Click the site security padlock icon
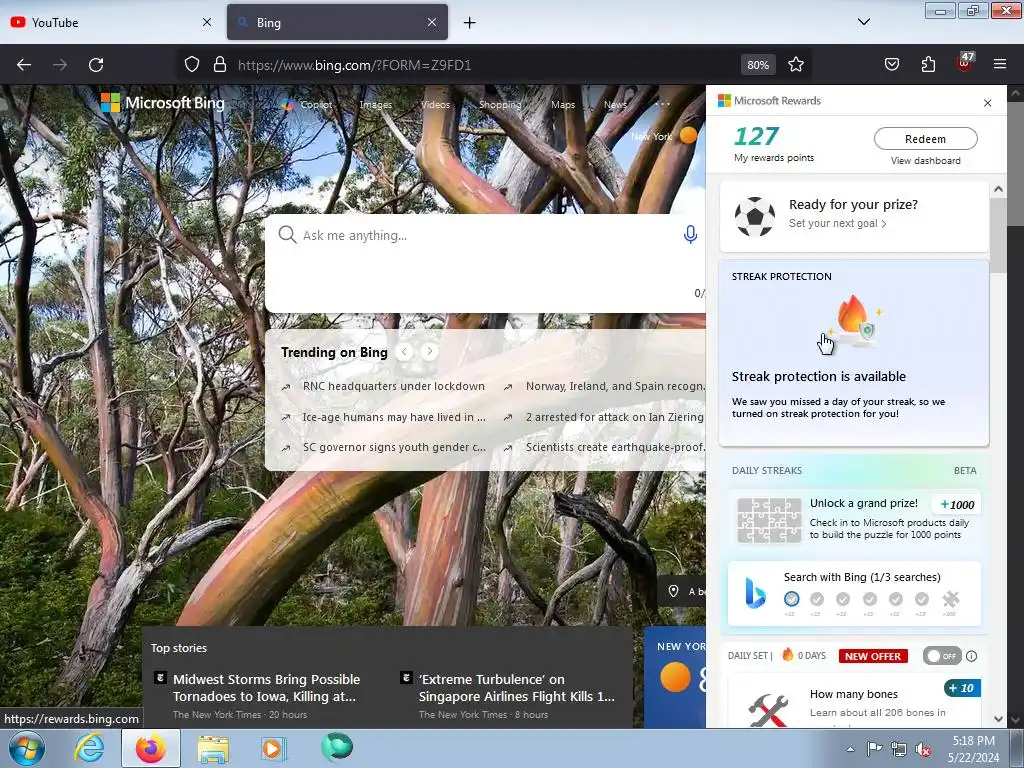Viewport: 1024px width, 768px height. (x=220, y=64)
